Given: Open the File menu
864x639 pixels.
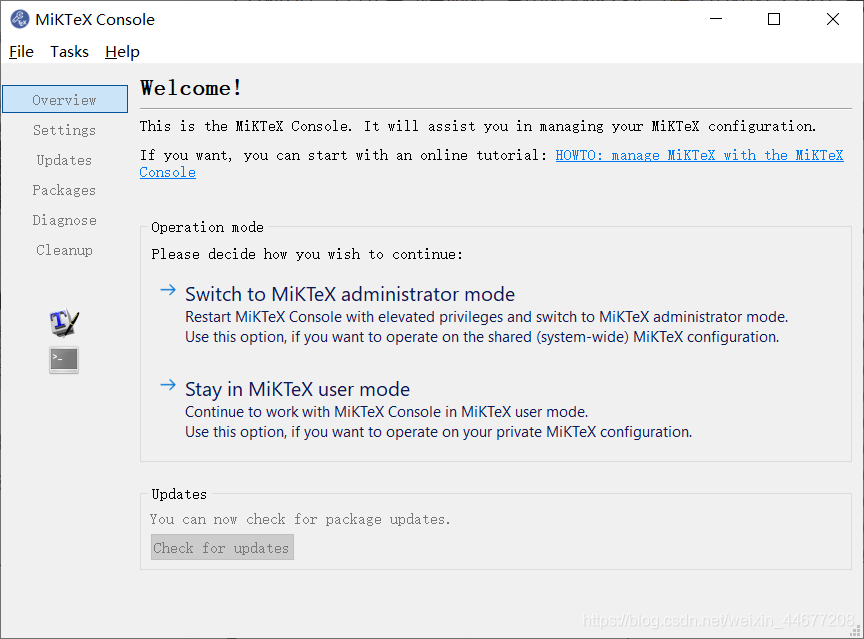Looking at the screenshot, I should (21, 52).
